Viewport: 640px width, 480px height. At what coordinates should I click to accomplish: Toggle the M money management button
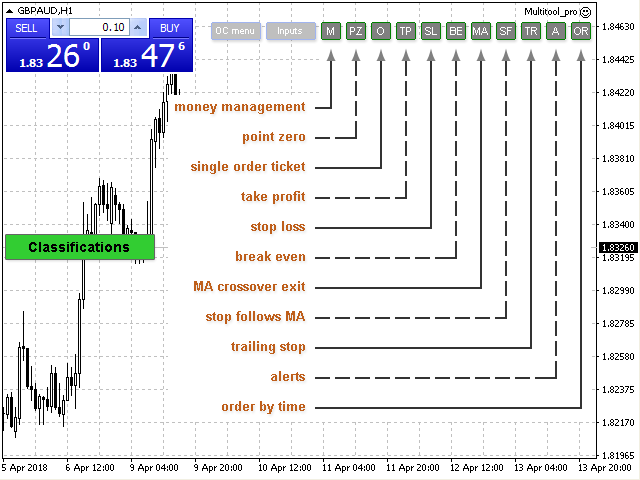point(331,31)
